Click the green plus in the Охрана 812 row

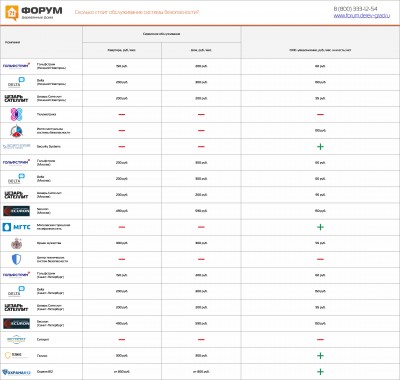point(320,372)
